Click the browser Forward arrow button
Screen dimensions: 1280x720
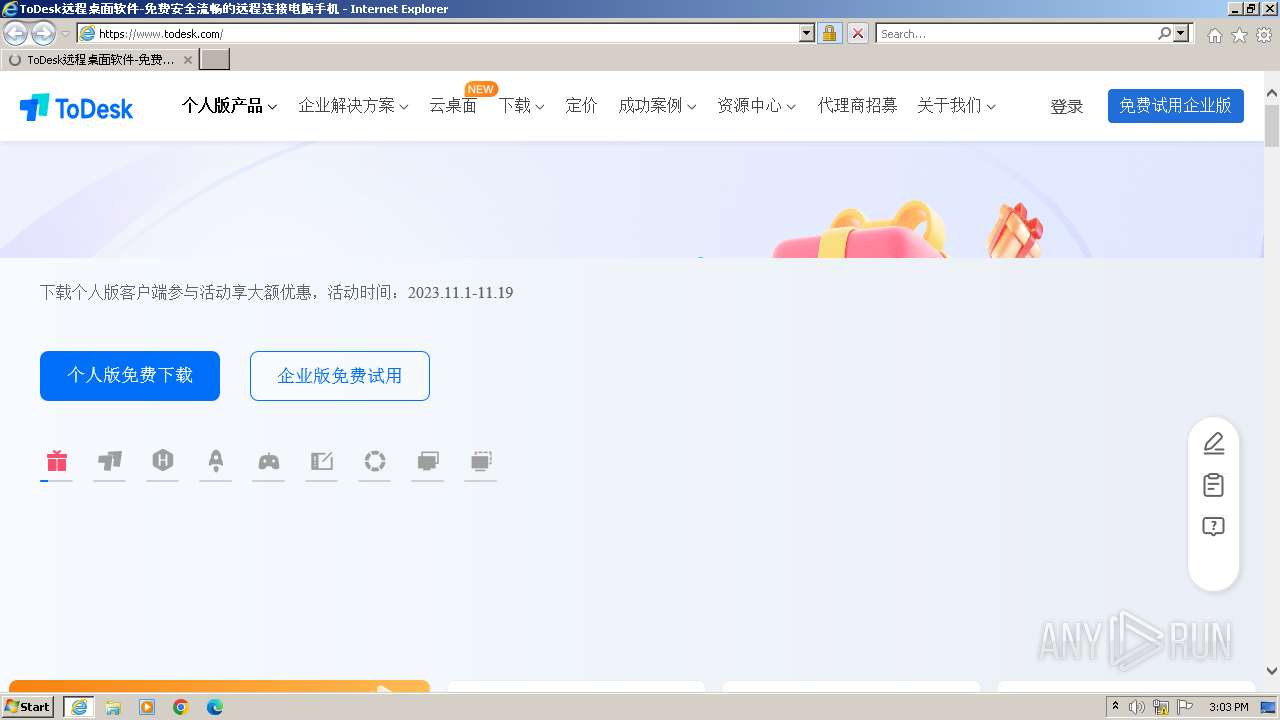click(x=43, y=33)
